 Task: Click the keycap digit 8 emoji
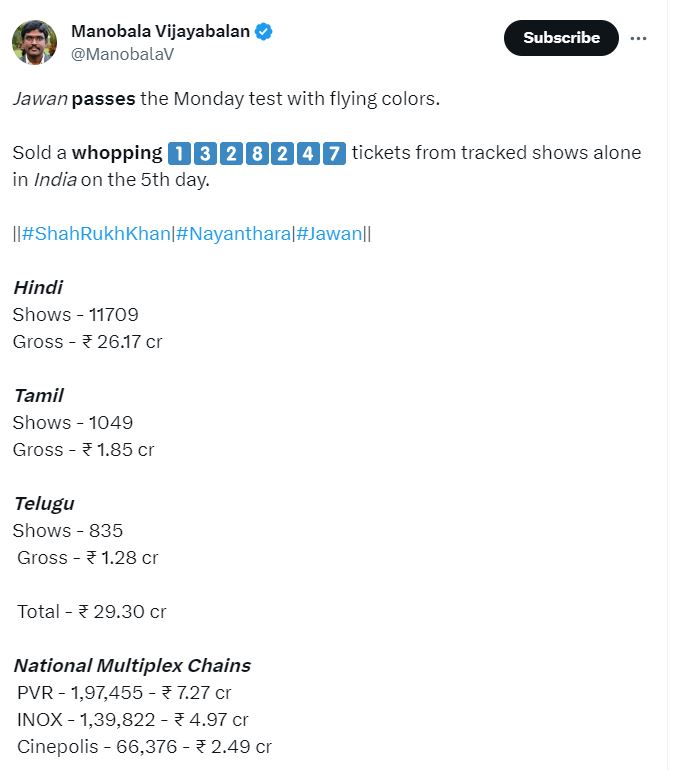click(256, 153)
